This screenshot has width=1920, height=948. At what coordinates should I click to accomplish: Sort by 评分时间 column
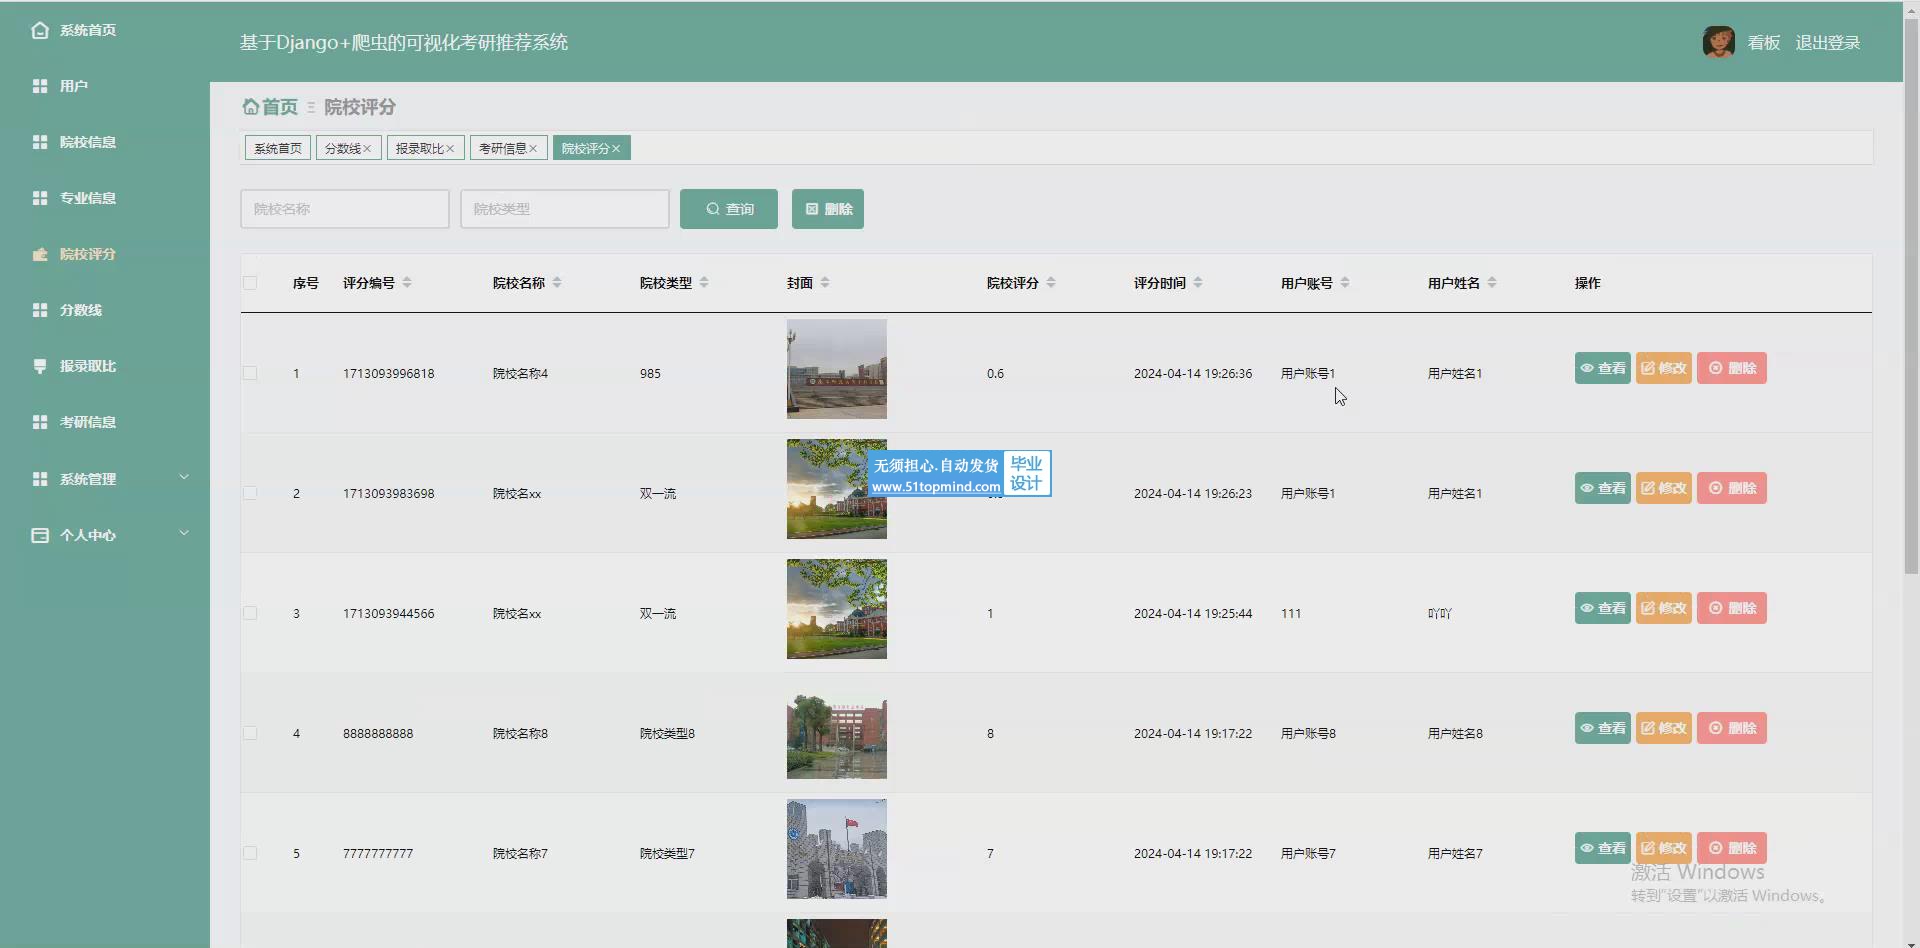pyautogui.click(x=1198, y=283)
